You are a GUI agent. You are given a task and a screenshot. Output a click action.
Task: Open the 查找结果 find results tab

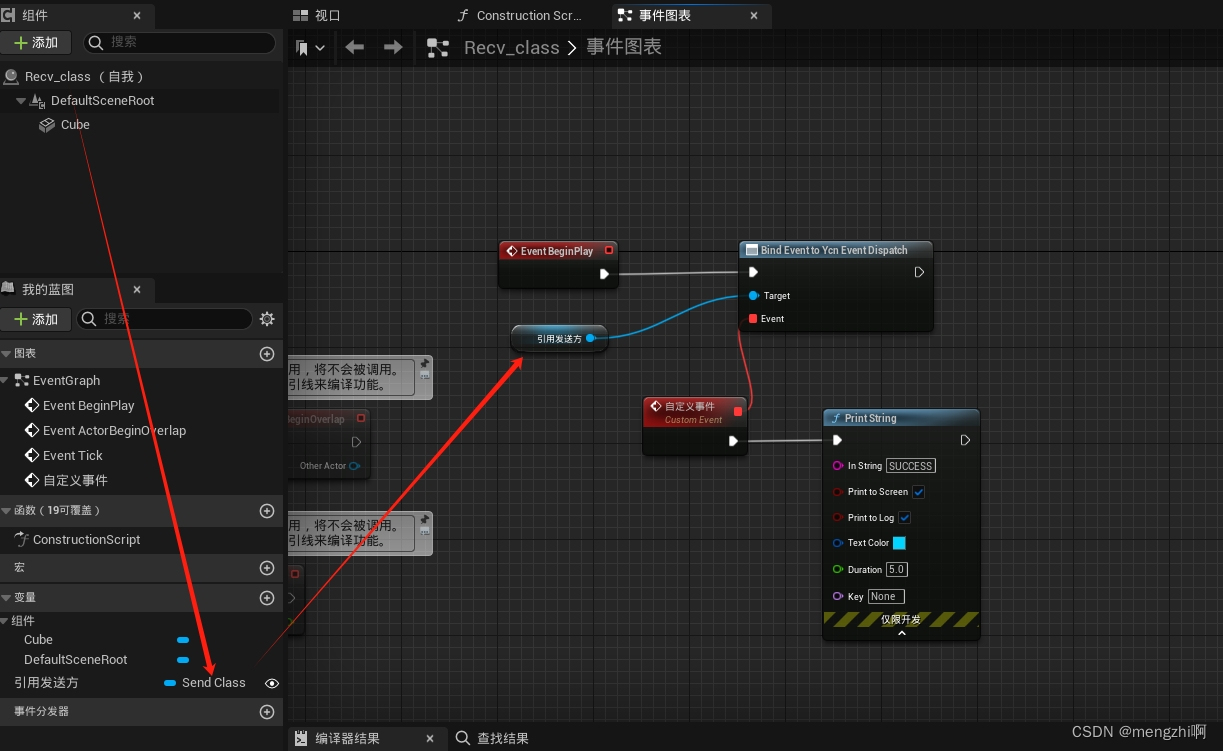(492, 739)
